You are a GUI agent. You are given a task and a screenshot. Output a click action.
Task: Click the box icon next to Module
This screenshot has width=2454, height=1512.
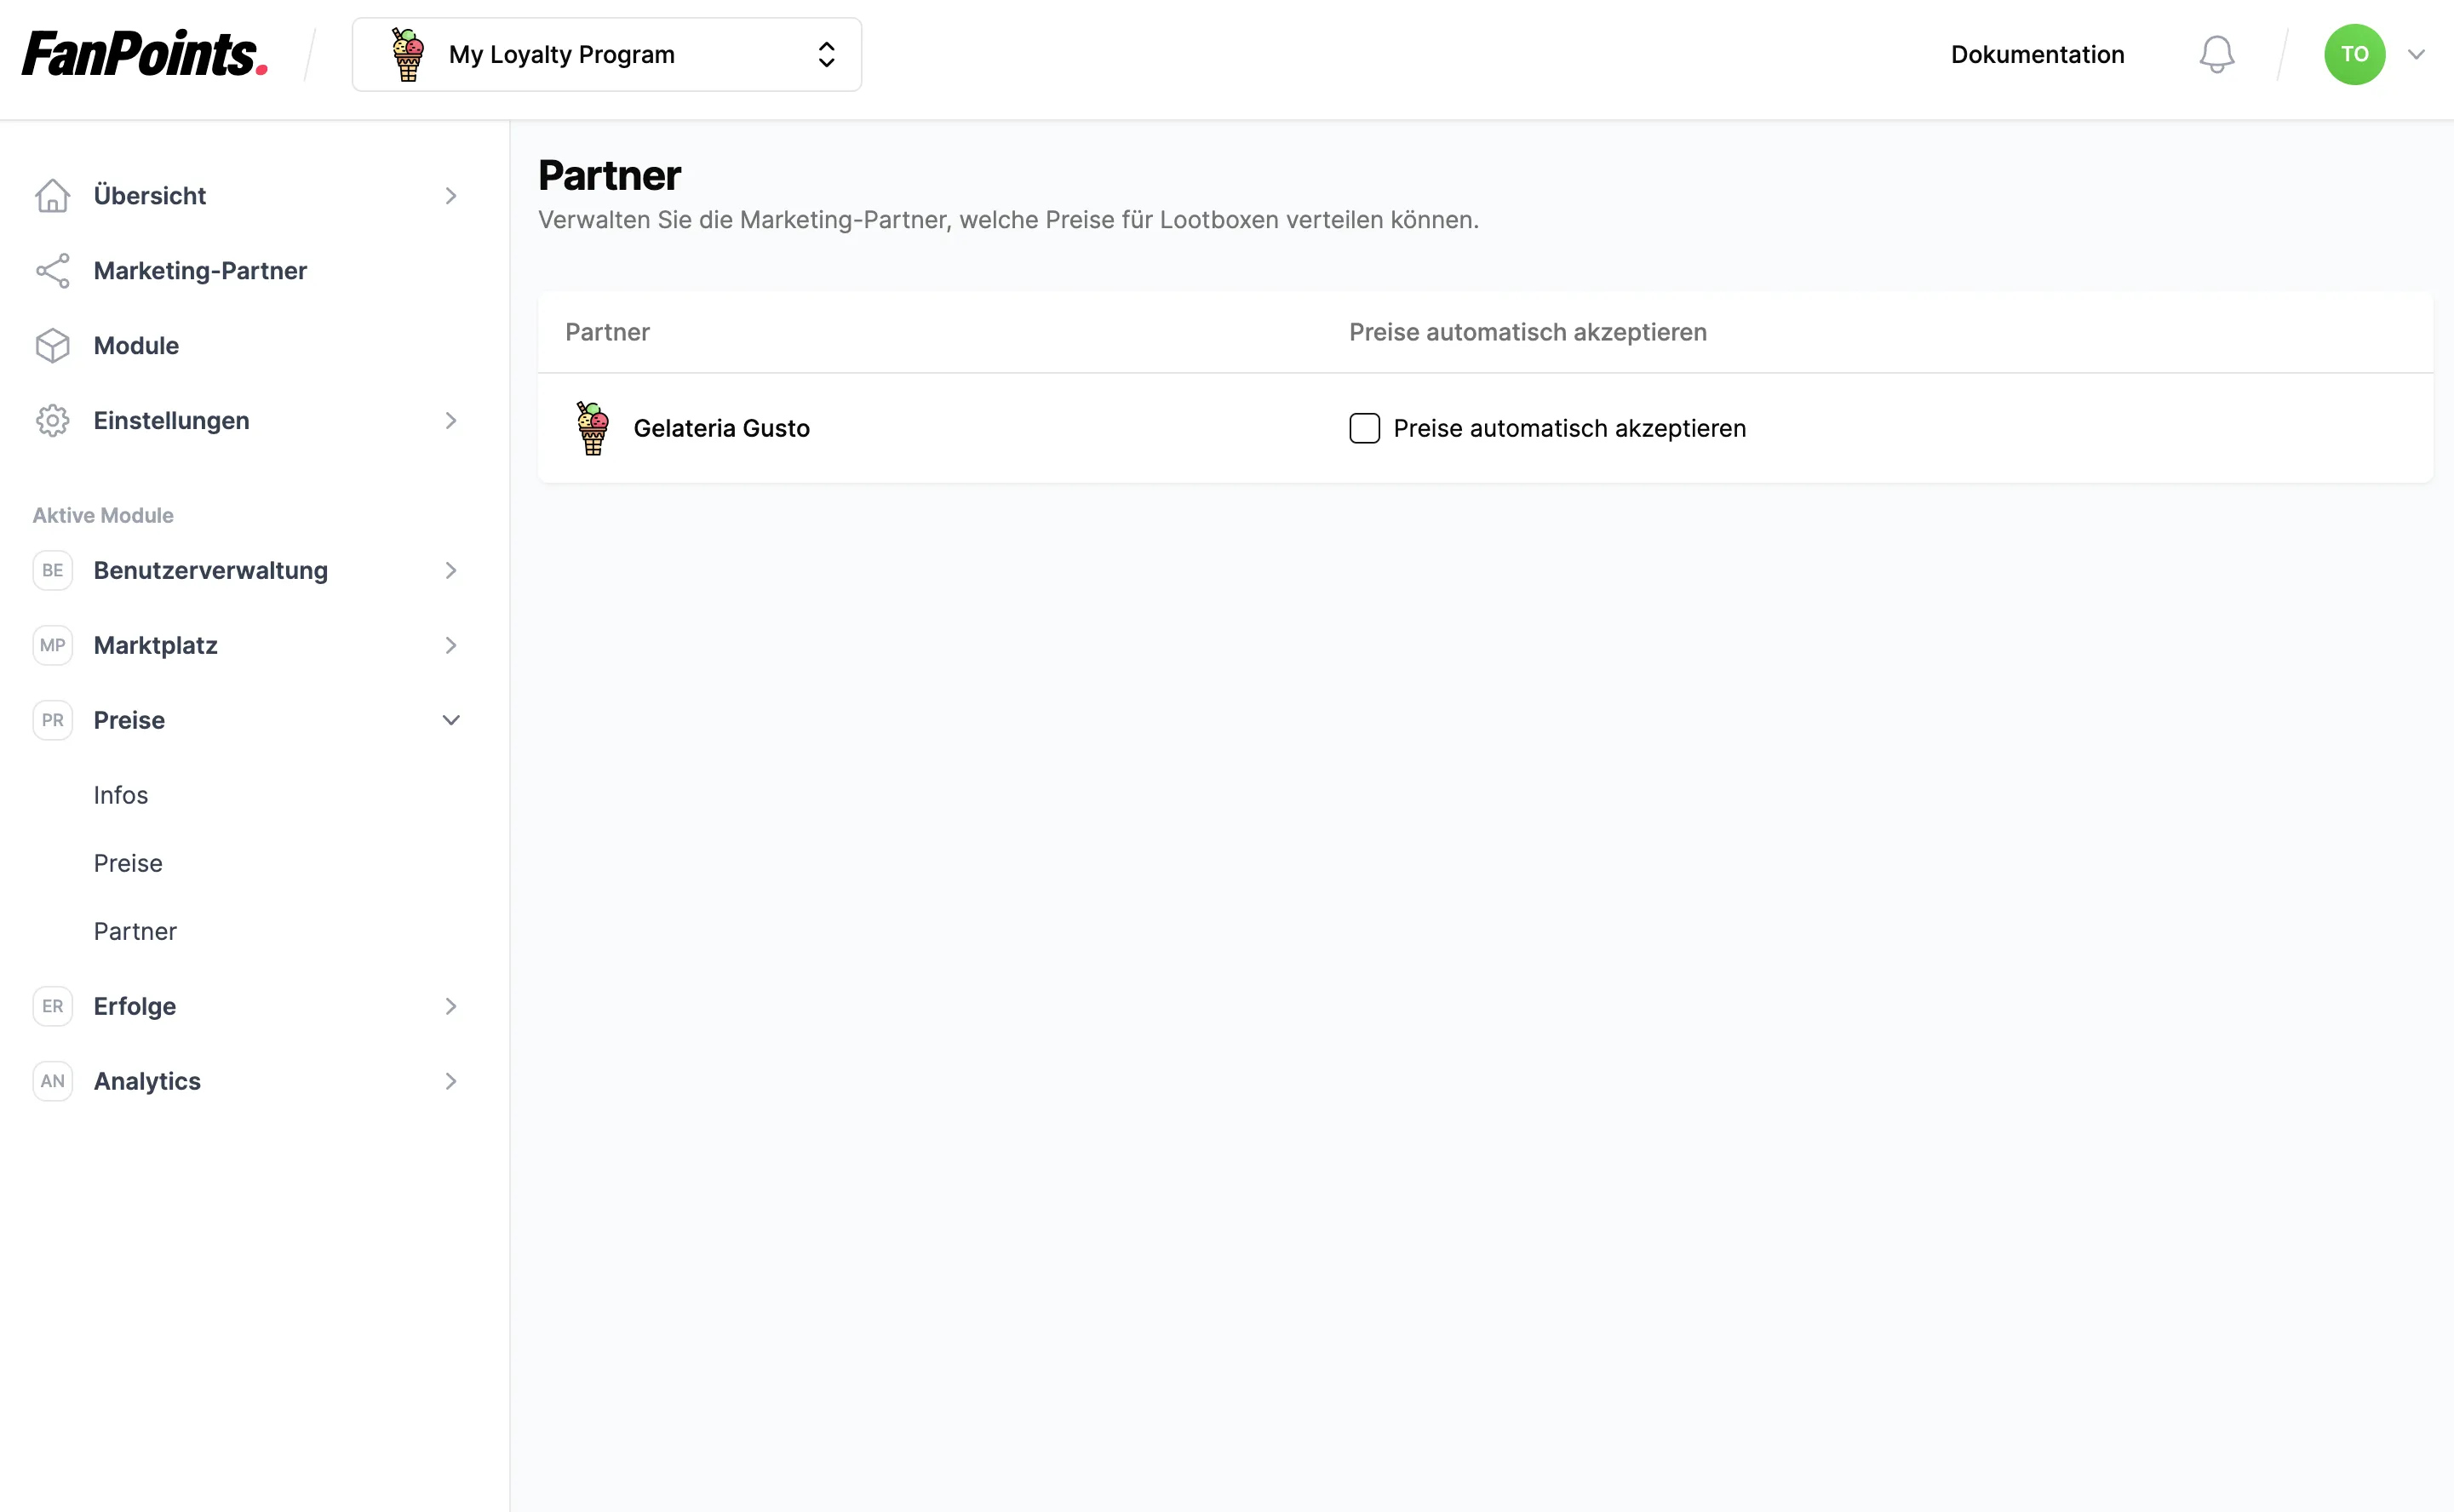pyautogui.click(x=53, y=343)
